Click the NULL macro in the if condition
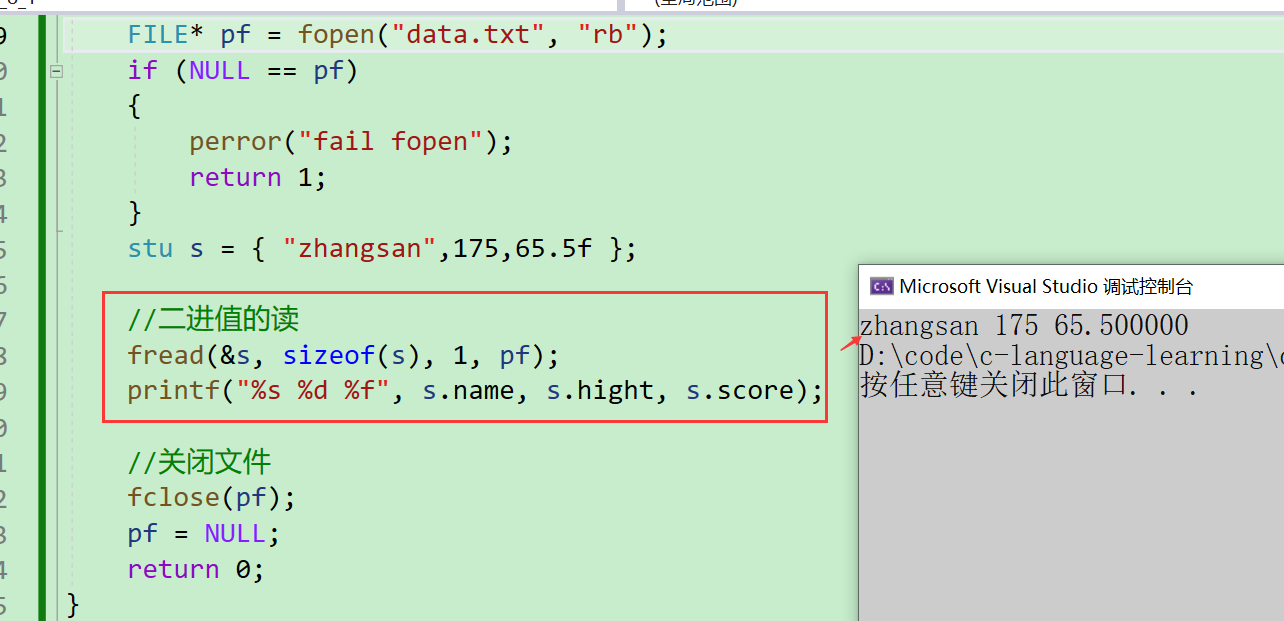1284x621 pixels. coord(220,71)
